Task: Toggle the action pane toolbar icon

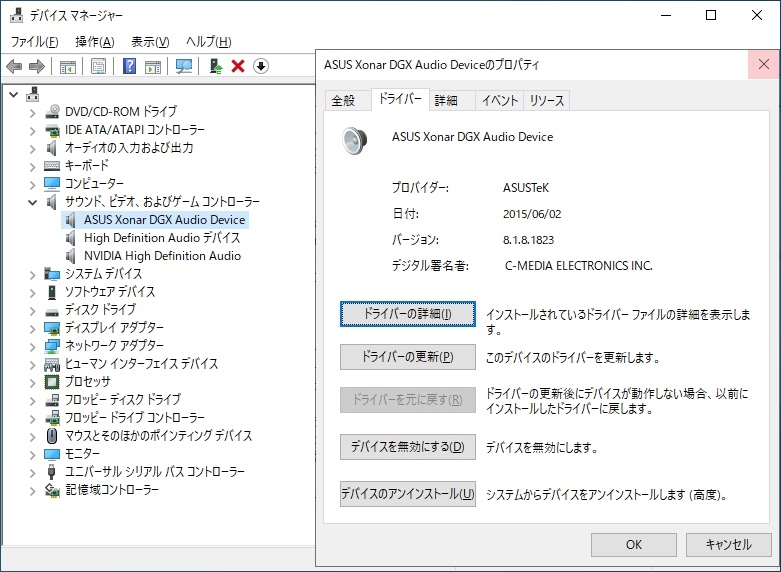Action: tap(153, 66)
